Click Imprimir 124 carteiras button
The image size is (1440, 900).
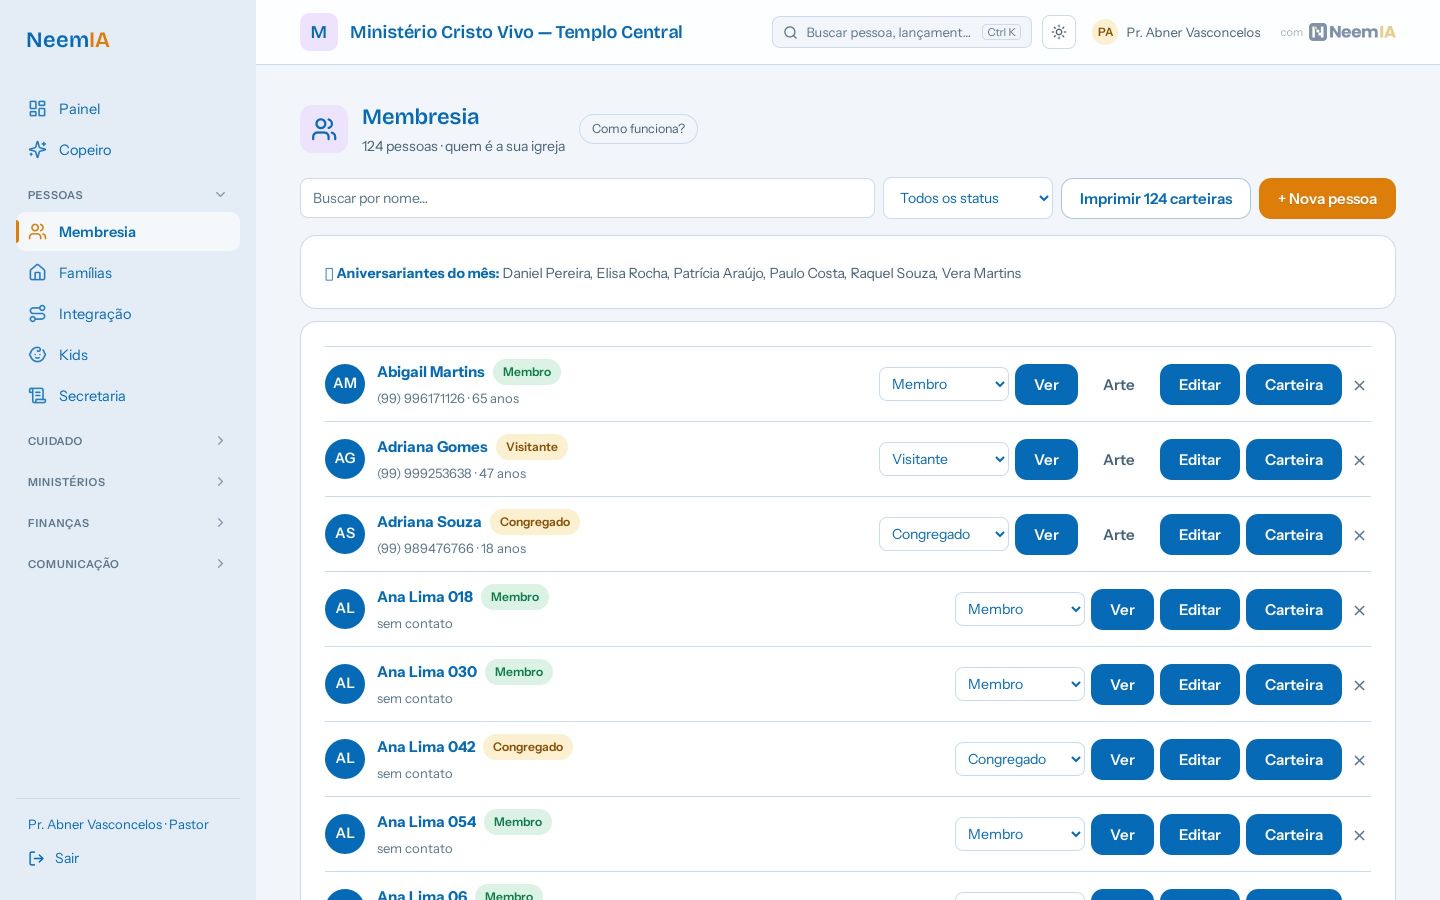tap(1156, 198)
